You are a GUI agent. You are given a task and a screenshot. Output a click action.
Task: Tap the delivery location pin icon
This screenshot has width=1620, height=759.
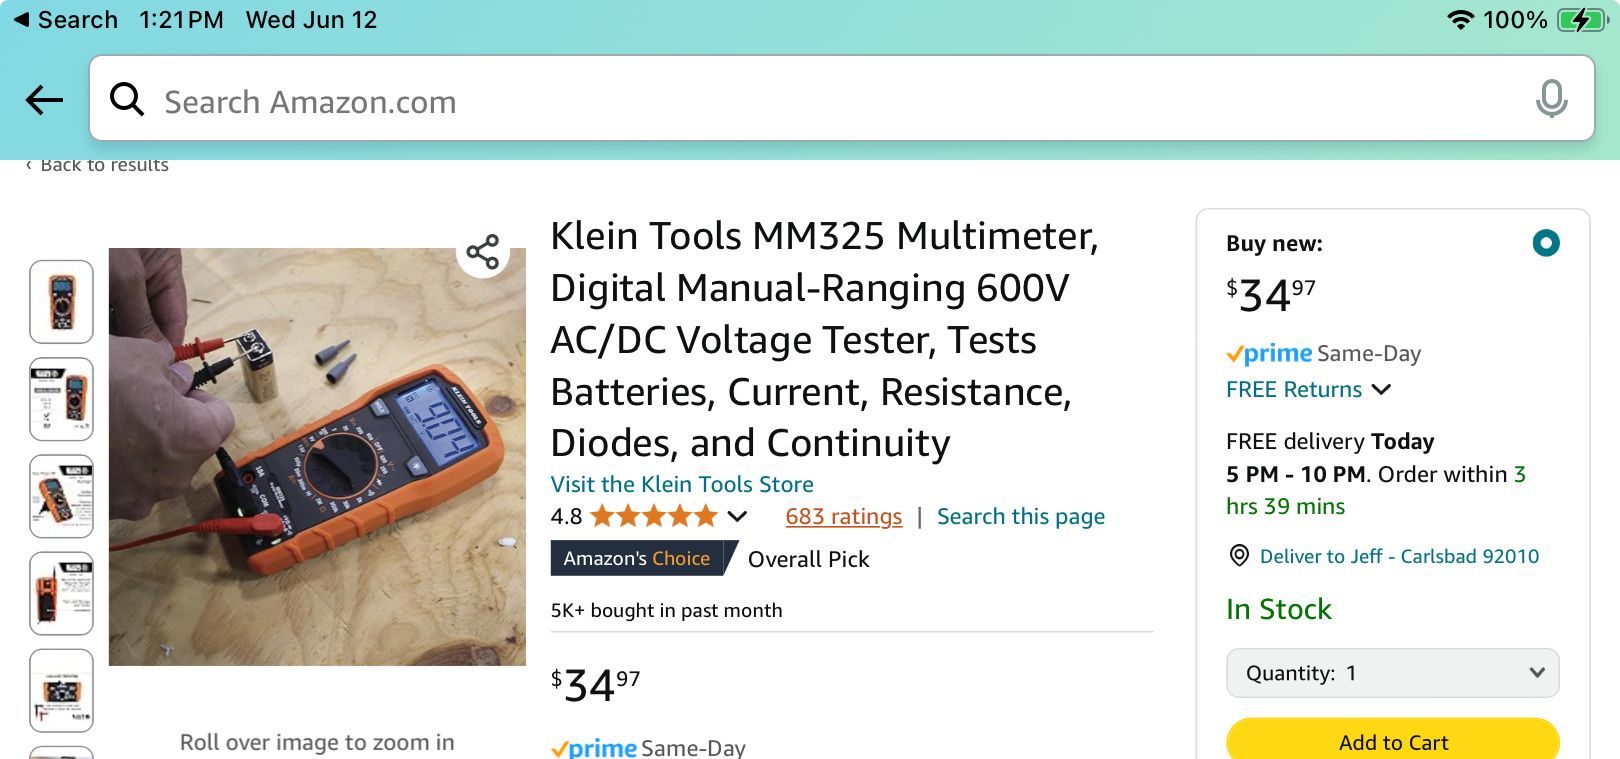pyautogui.click(x=1239, y=556)
